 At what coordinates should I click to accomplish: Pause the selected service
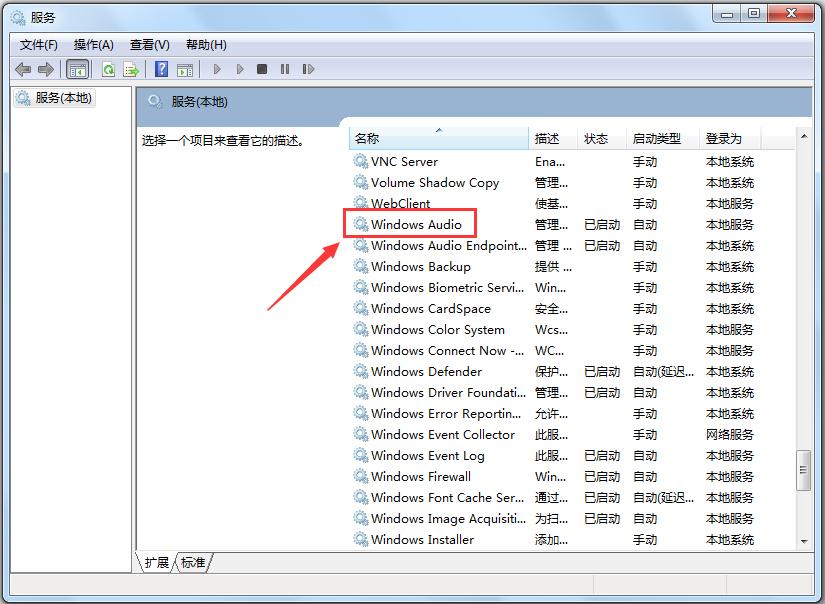click(x=284, y=68)
